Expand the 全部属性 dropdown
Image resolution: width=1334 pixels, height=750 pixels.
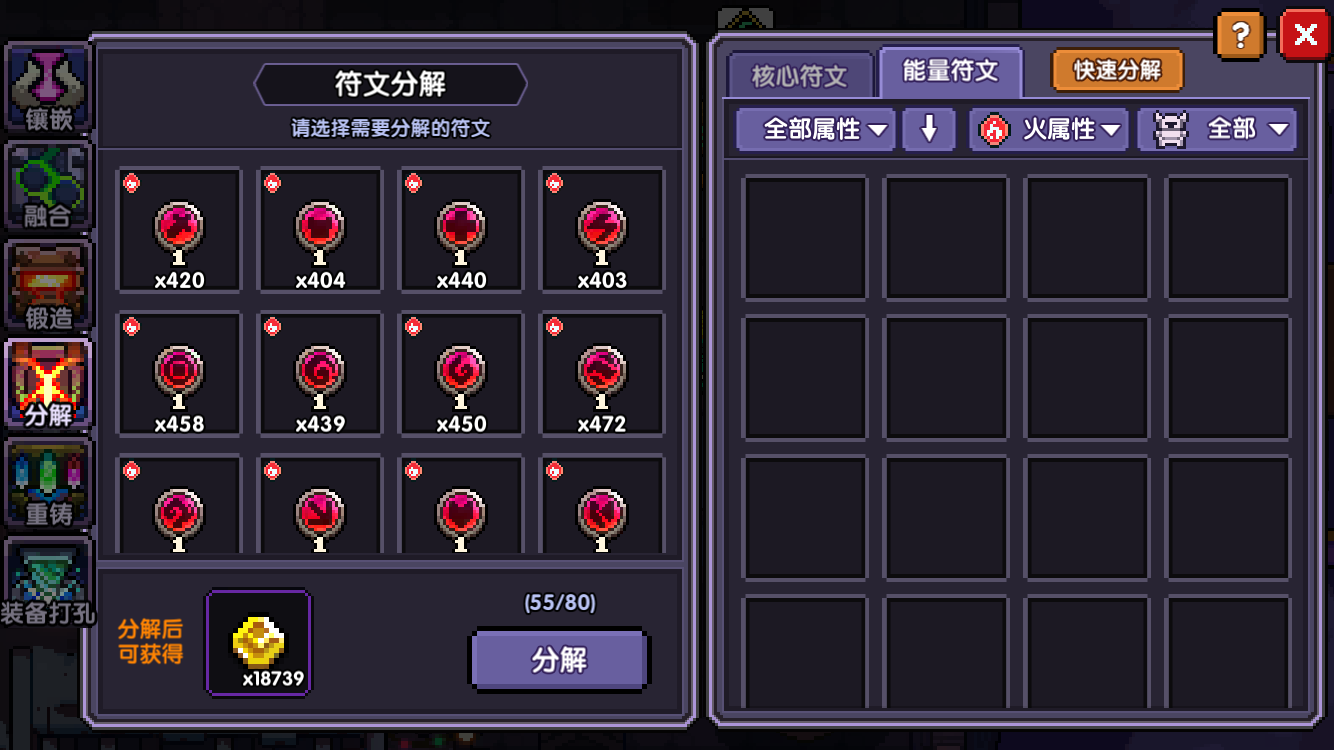coord(816,129)
